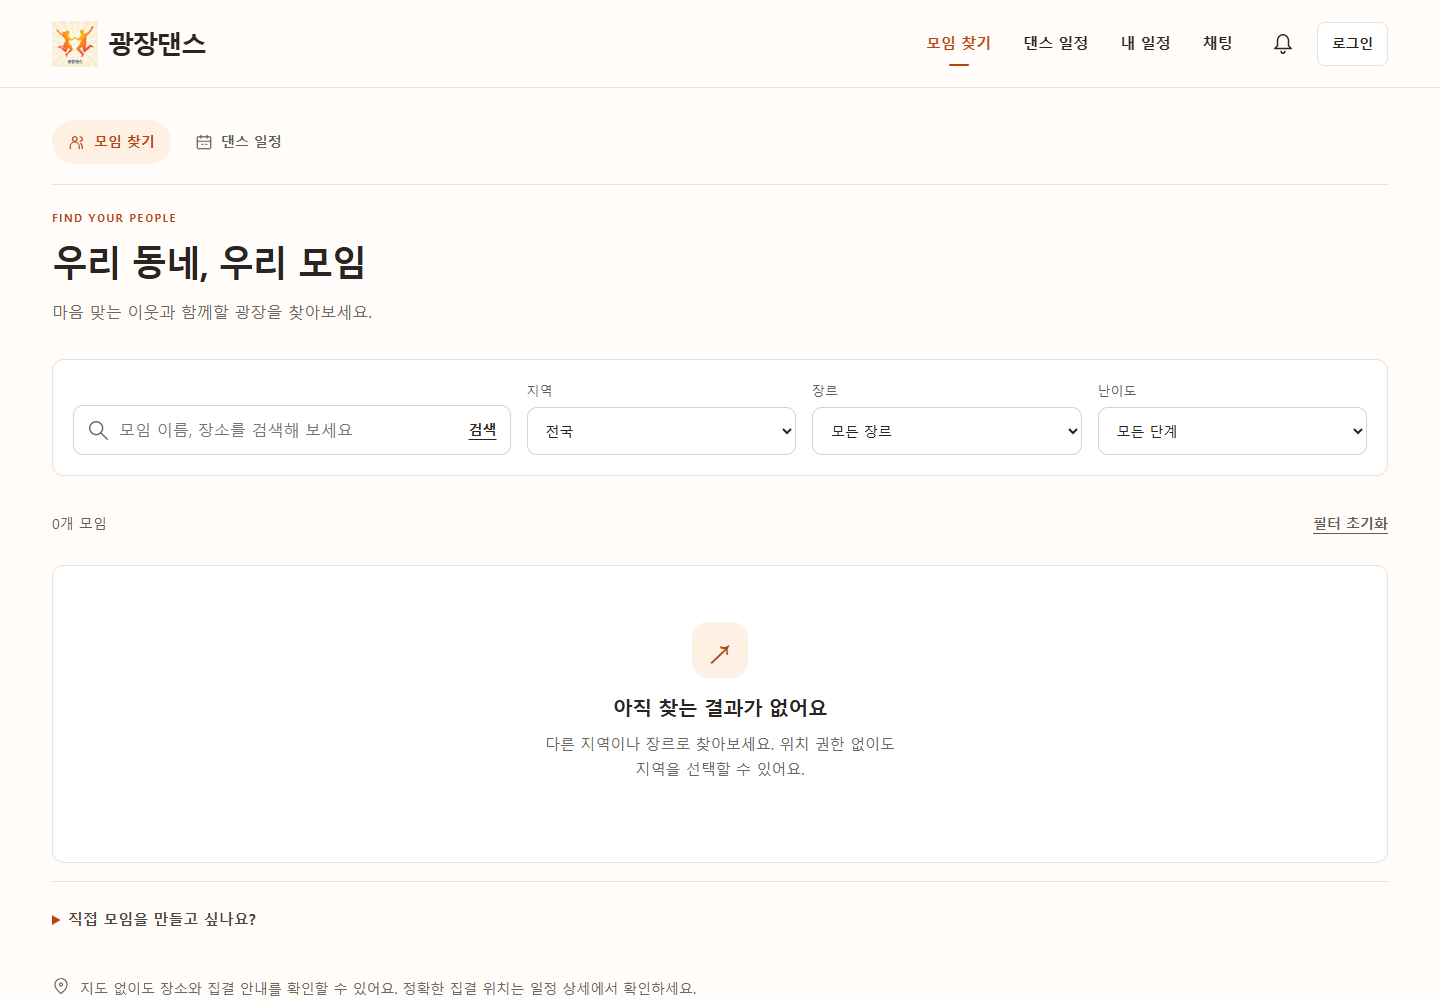The image size is (1440, 1000).
Task: Click the 필터 초기화 link
Action: [1350, 523]
